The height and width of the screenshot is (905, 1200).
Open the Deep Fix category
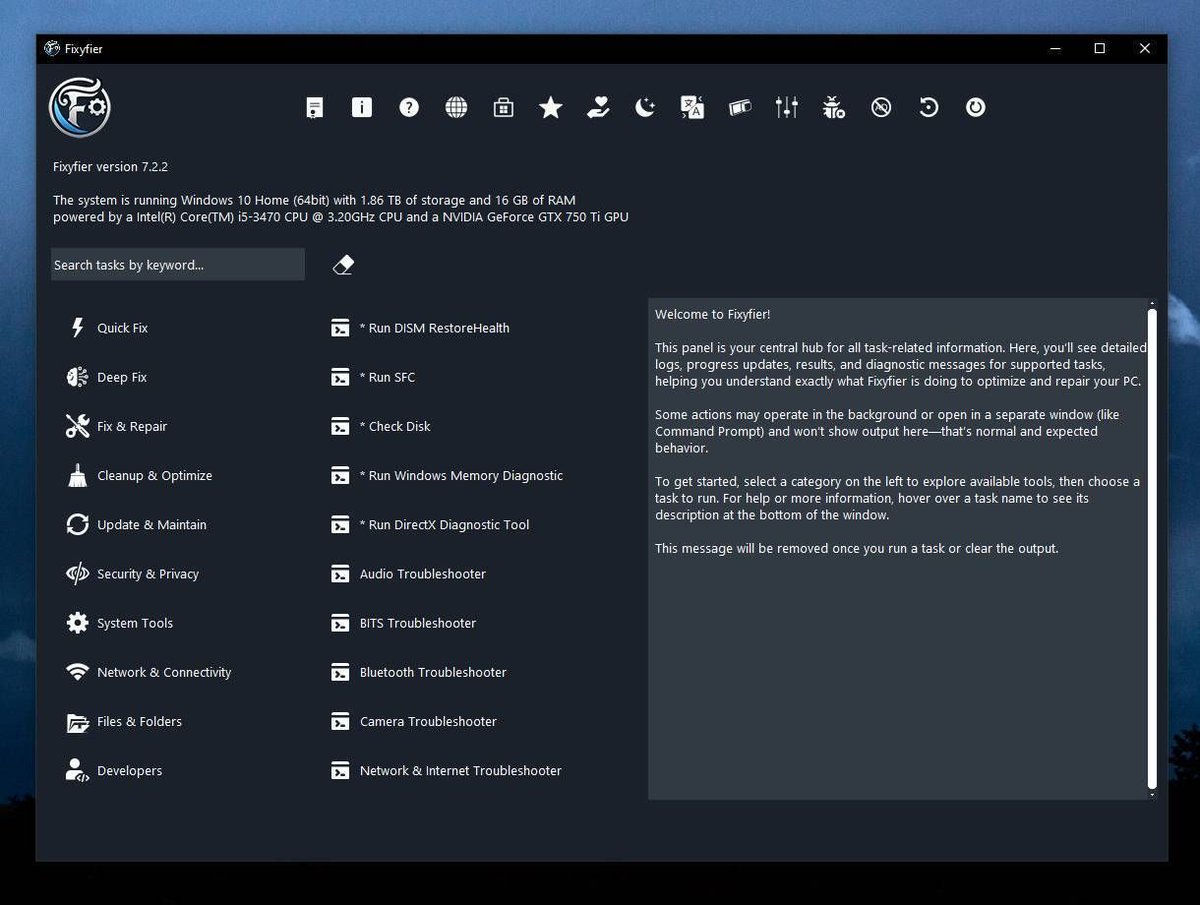click(x=107, y=377)
